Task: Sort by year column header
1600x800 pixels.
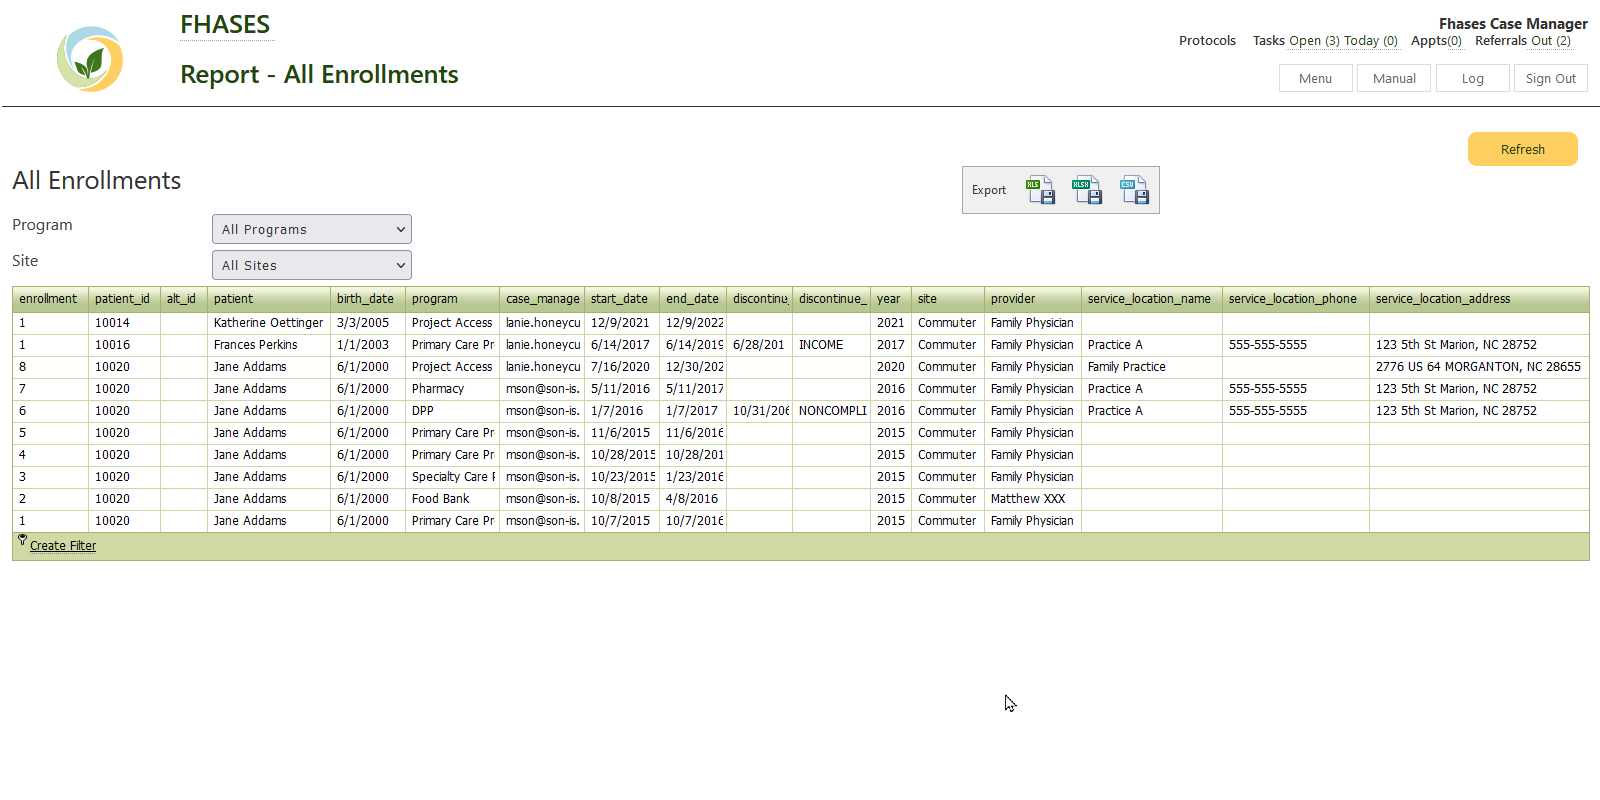Action: click(890, 299)
